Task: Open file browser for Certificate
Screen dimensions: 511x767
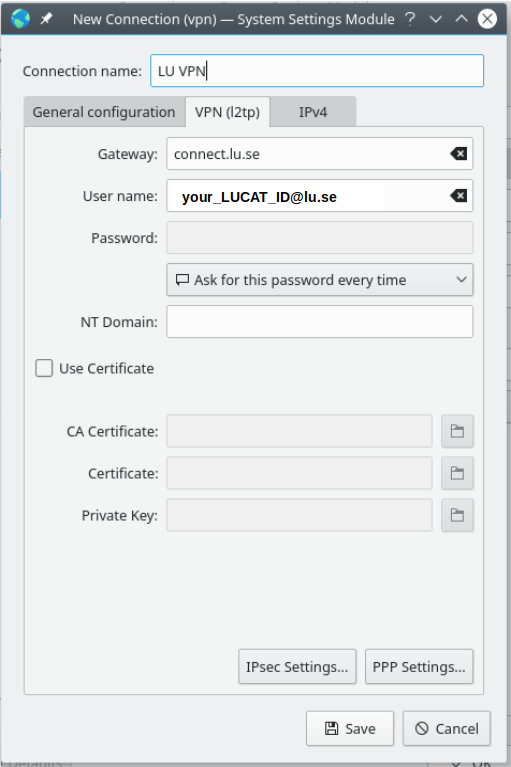Action: [x=457, y=474]
